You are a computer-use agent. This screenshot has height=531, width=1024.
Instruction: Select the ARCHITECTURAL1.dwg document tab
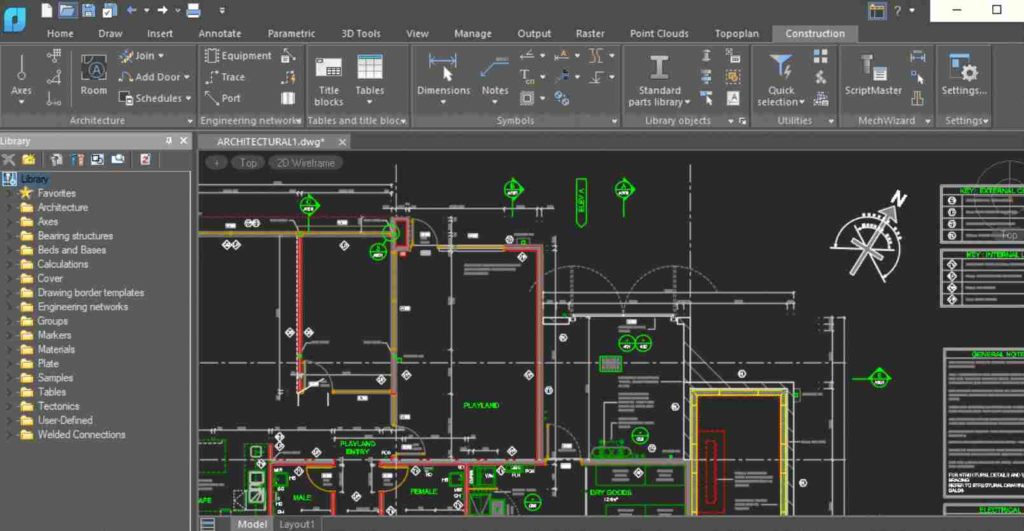(270, 142)
